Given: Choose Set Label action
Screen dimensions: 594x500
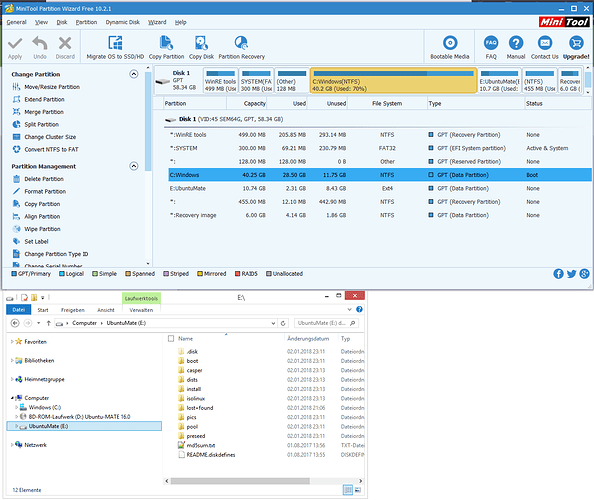Looking at the screenshot, I should pos(36,241).
